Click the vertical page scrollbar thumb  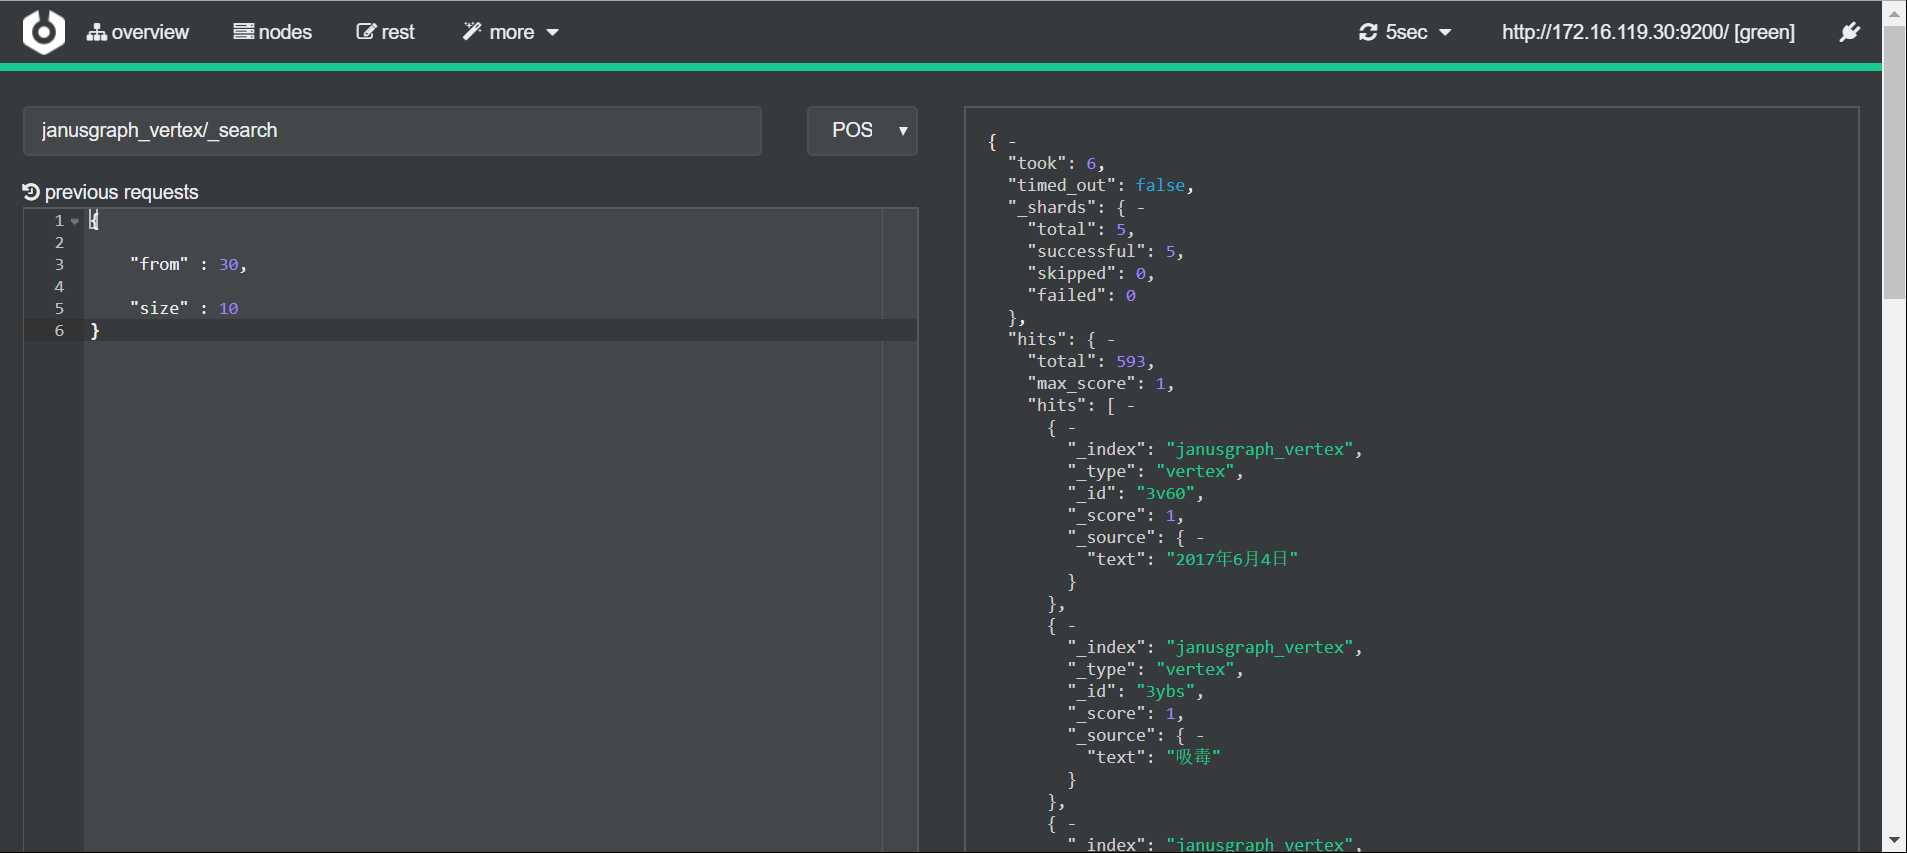[1895, 162]
